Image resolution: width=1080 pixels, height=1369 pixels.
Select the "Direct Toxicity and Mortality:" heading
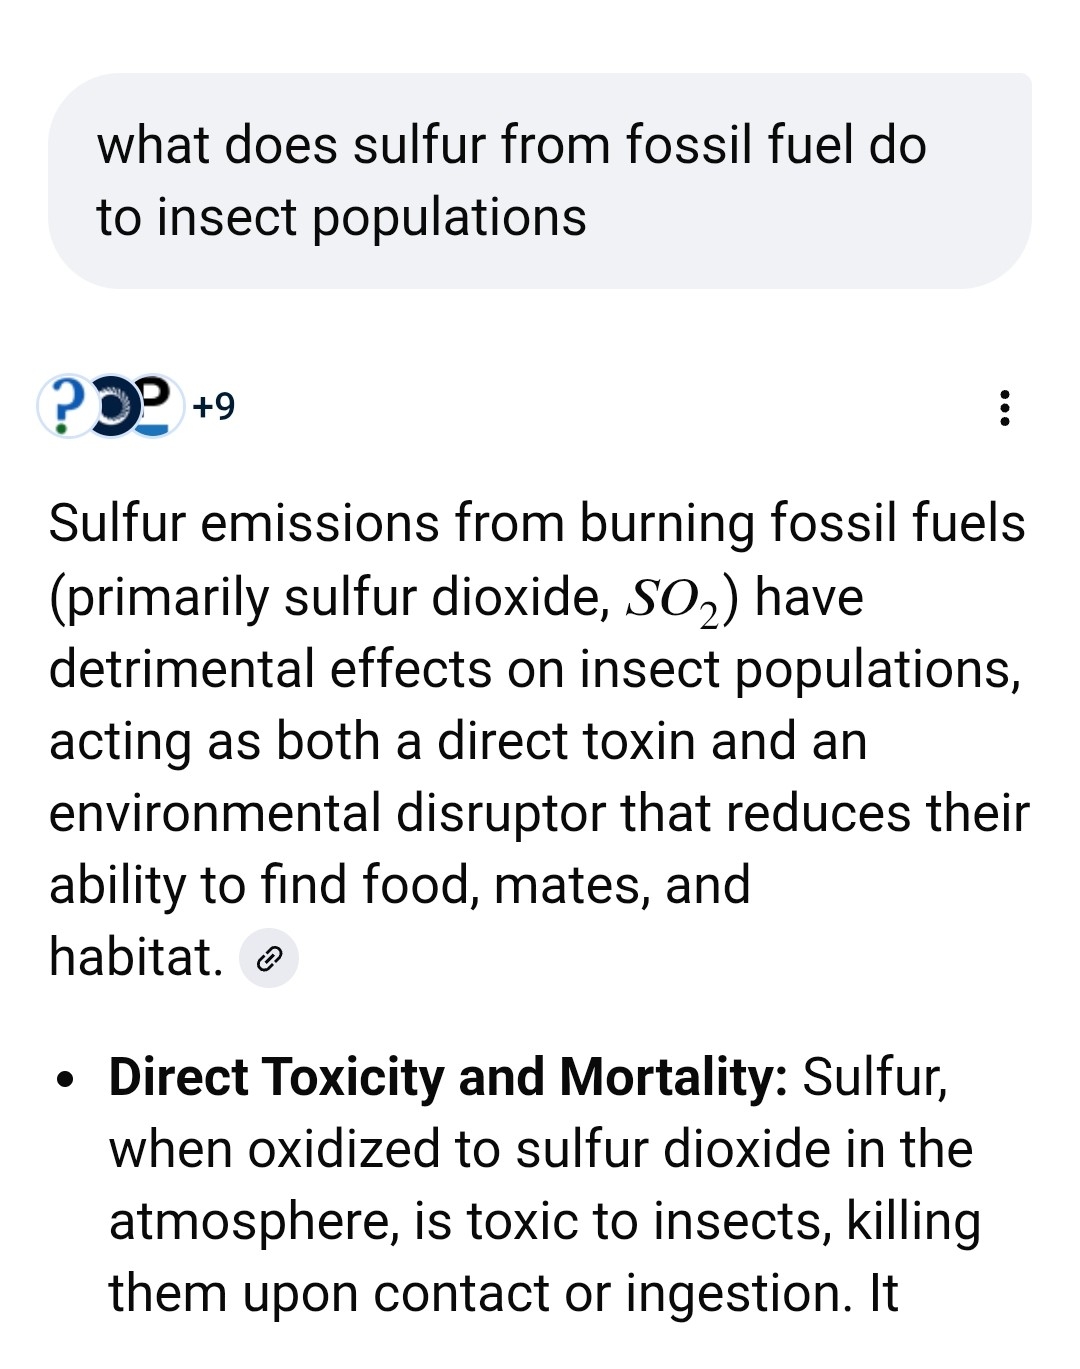pos(447,1078)
